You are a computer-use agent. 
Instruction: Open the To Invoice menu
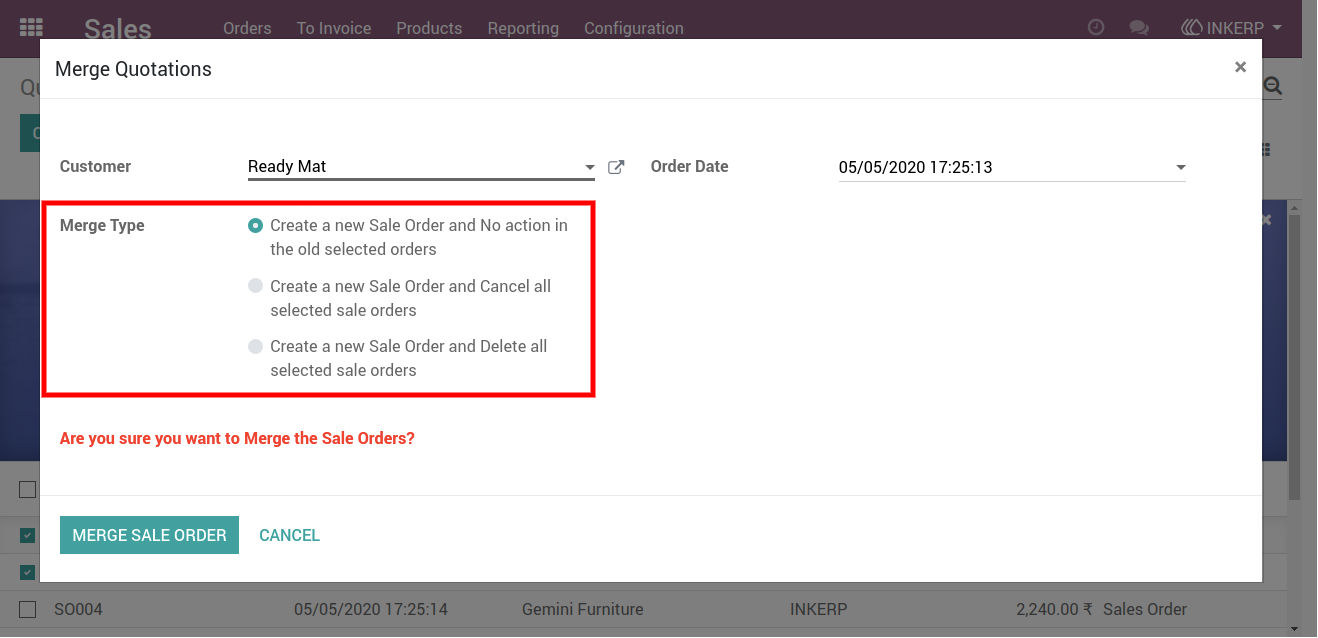point(334,28)
